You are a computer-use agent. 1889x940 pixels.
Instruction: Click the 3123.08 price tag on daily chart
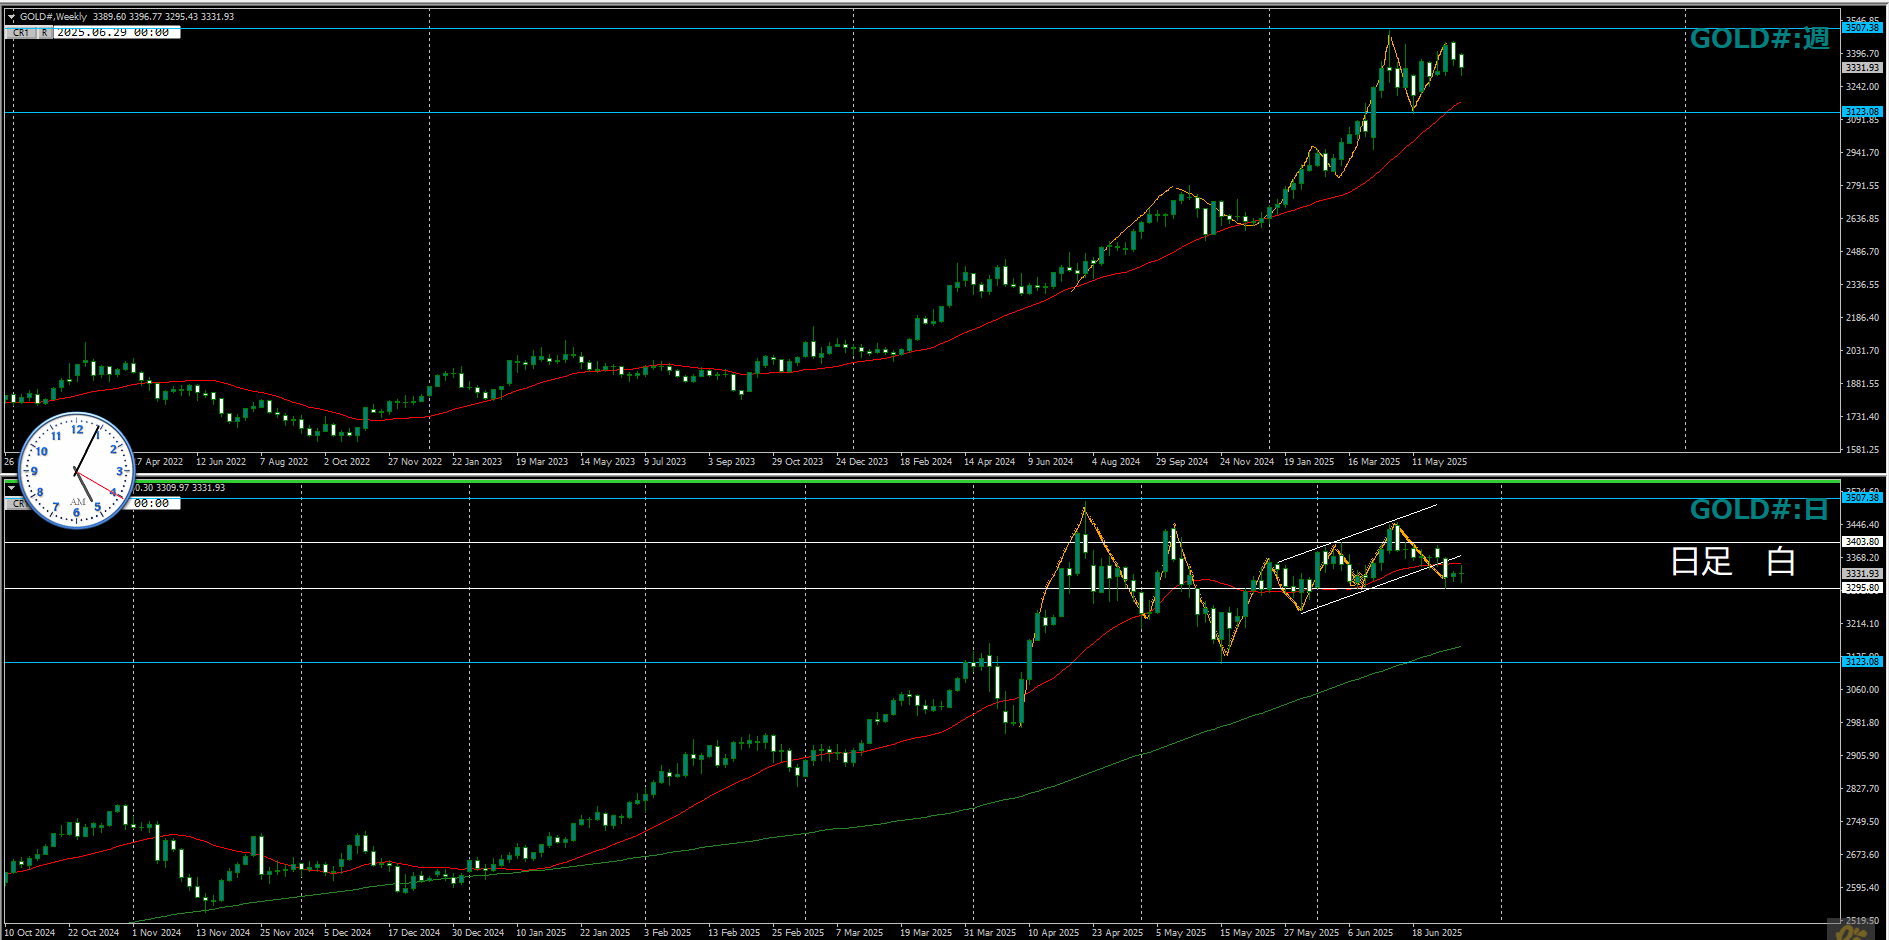pos(1862,662)
